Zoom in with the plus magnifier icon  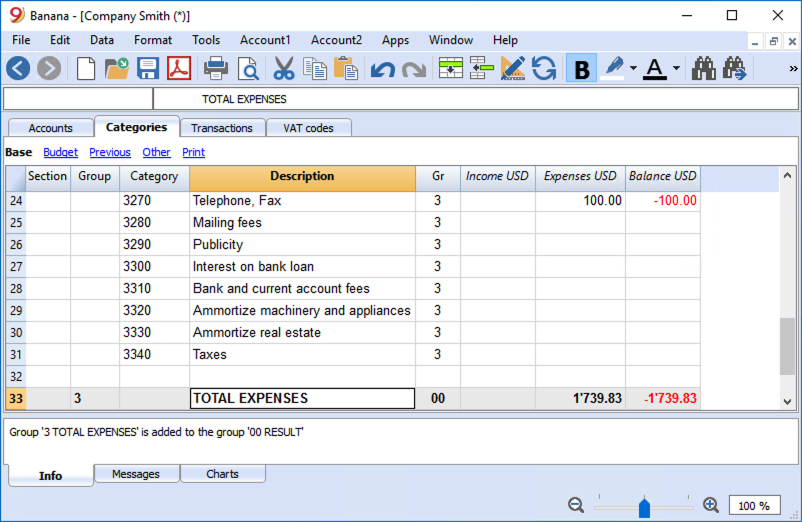click(711, 505)
